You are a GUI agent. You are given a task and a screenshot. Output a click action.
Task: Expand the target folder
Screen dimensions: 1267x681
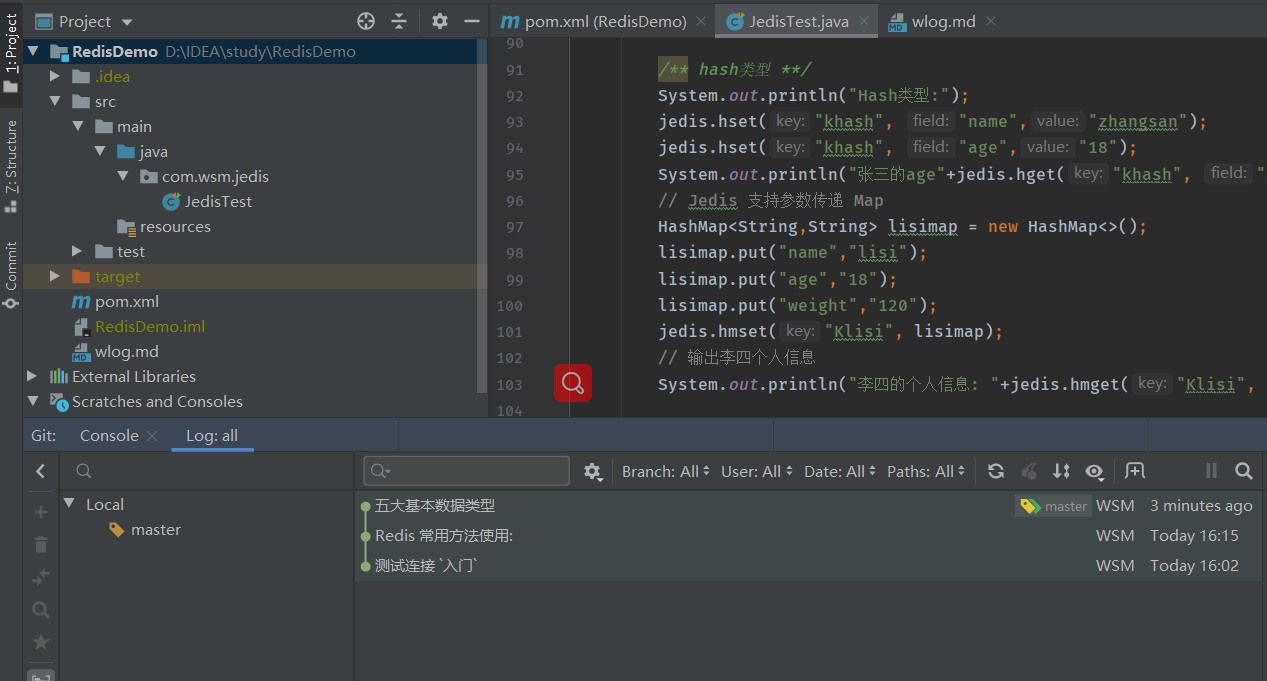coord(55,276)
